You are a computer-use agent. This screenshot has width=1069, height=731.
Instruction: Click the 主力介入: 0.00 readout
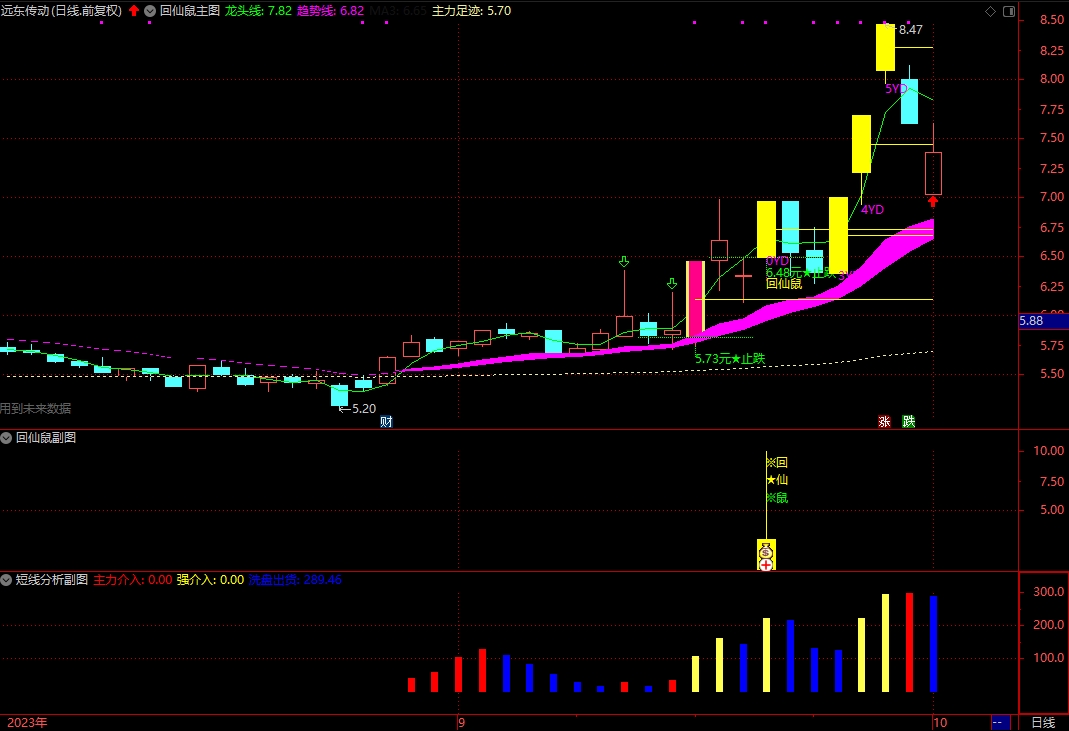click(x=133, y=580)
